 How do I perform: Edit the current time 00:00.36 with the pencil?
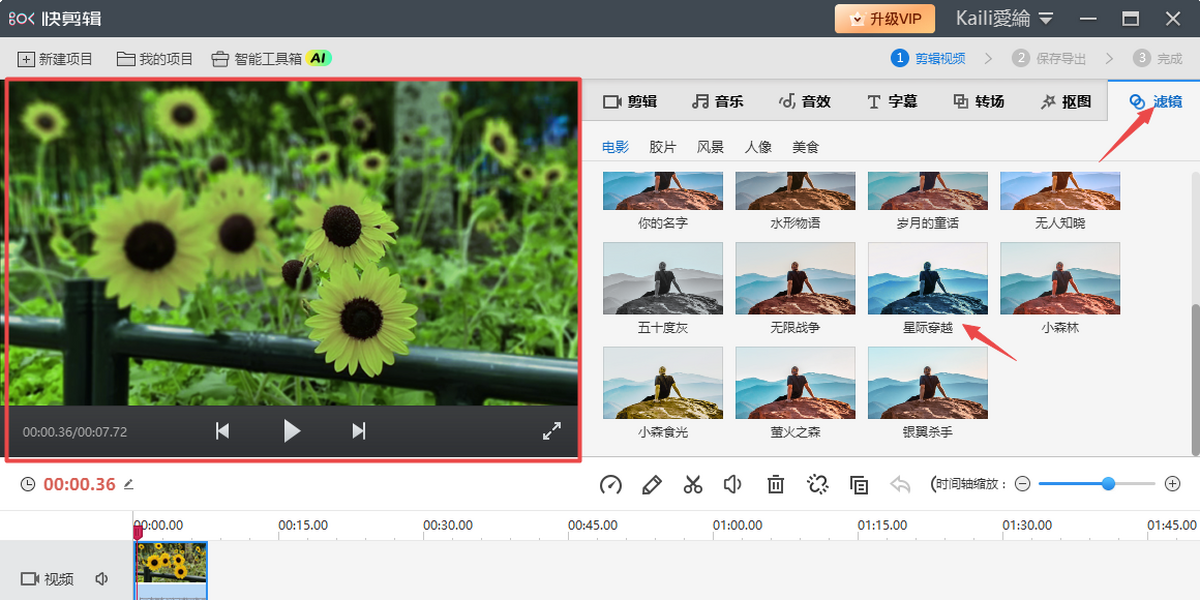(x=128, y=484)
